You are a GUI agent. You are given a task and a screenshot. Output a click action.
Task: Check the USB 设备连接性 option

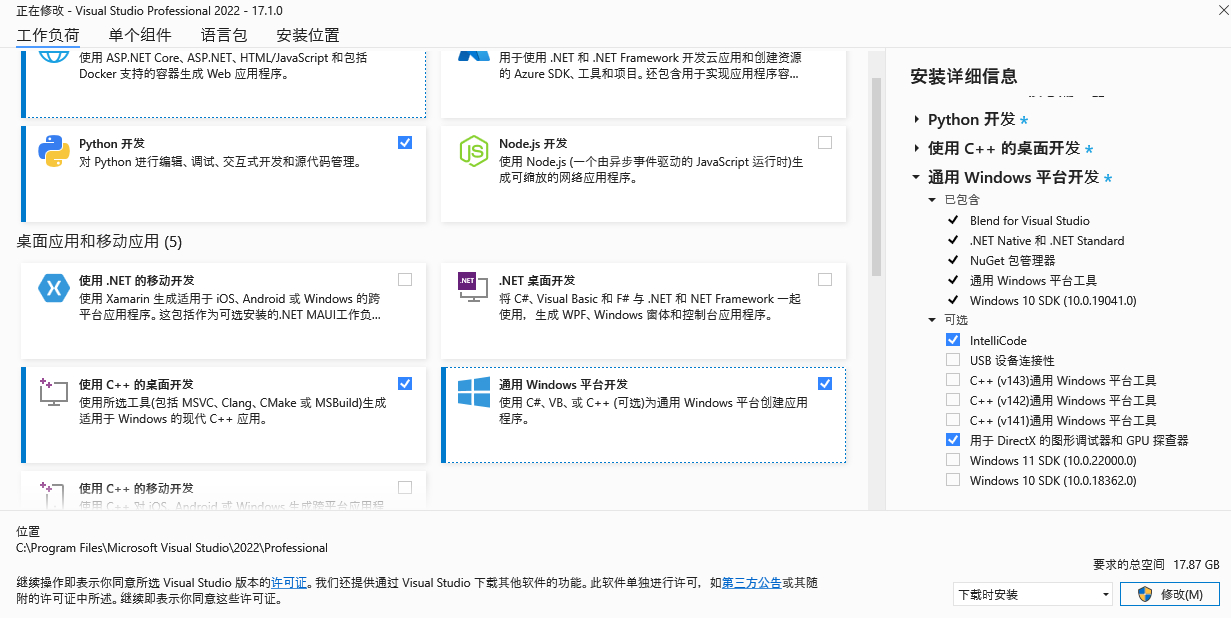[952, 360]
